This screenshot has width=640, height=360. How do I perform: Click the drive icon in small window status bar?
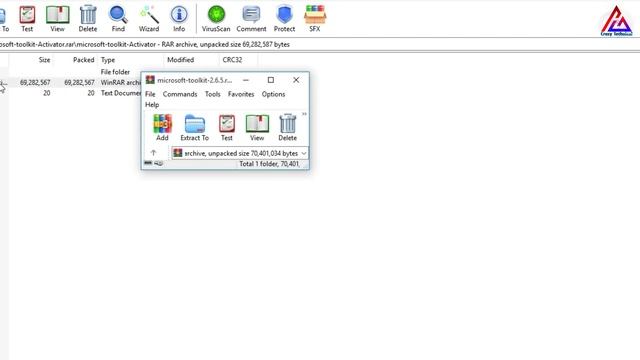tap(148, 163)
